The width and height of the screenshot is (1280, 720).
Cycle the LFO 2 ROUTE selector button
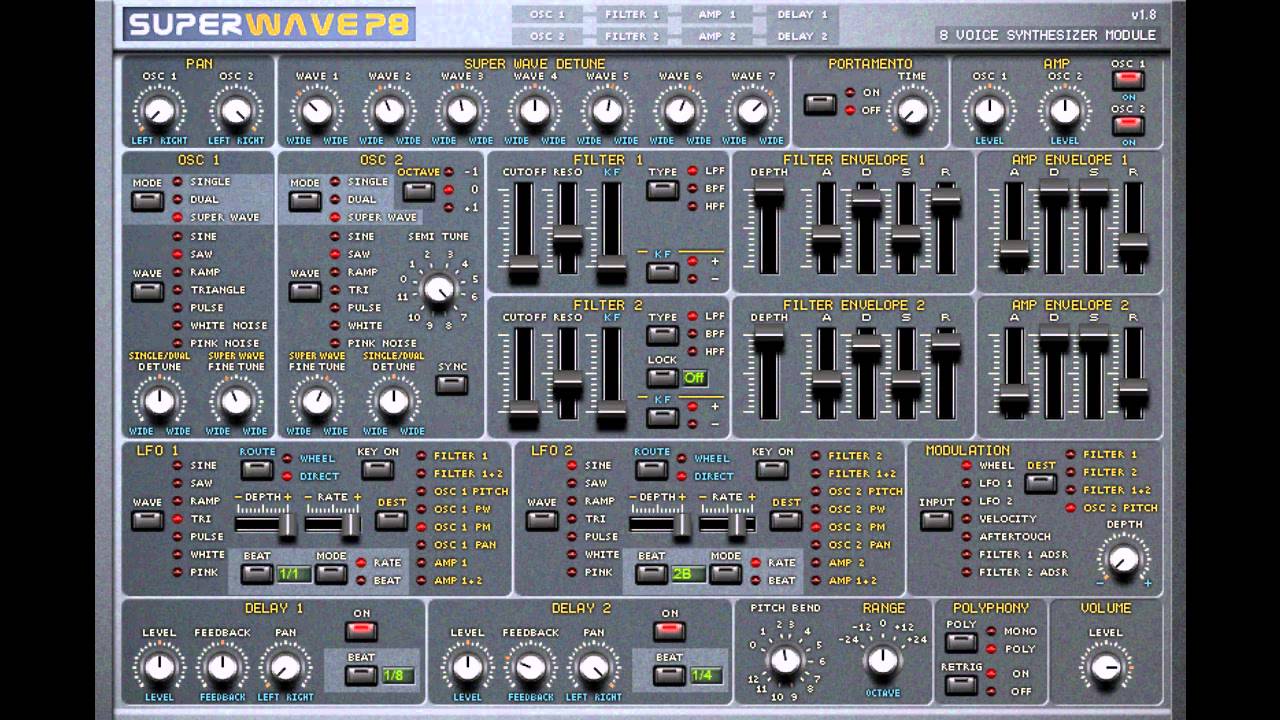pos(652,470)
